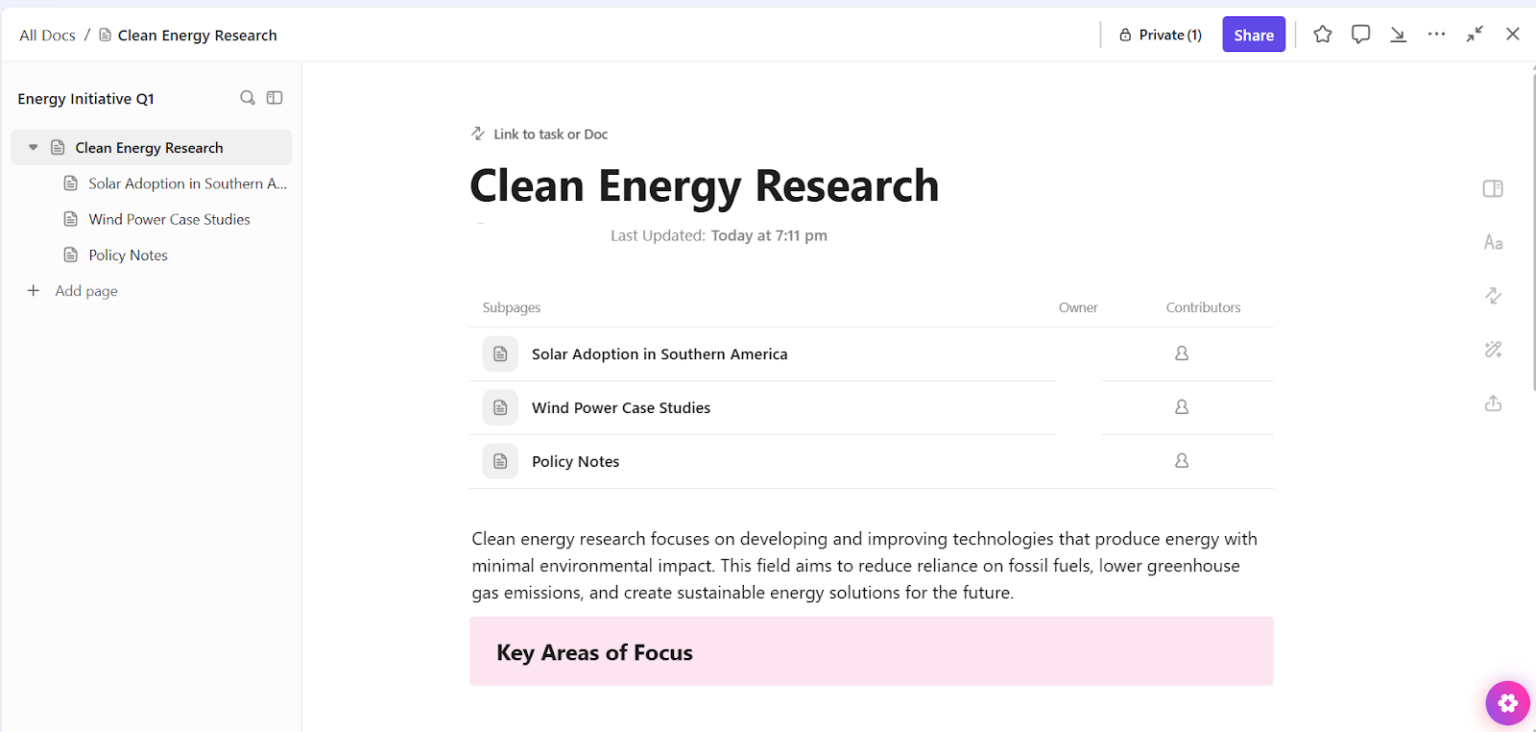The width and height of the screenshot is (1536, 732).
Task: Open font and typography settings via Aa icon
Action: tap(1493, 242)
